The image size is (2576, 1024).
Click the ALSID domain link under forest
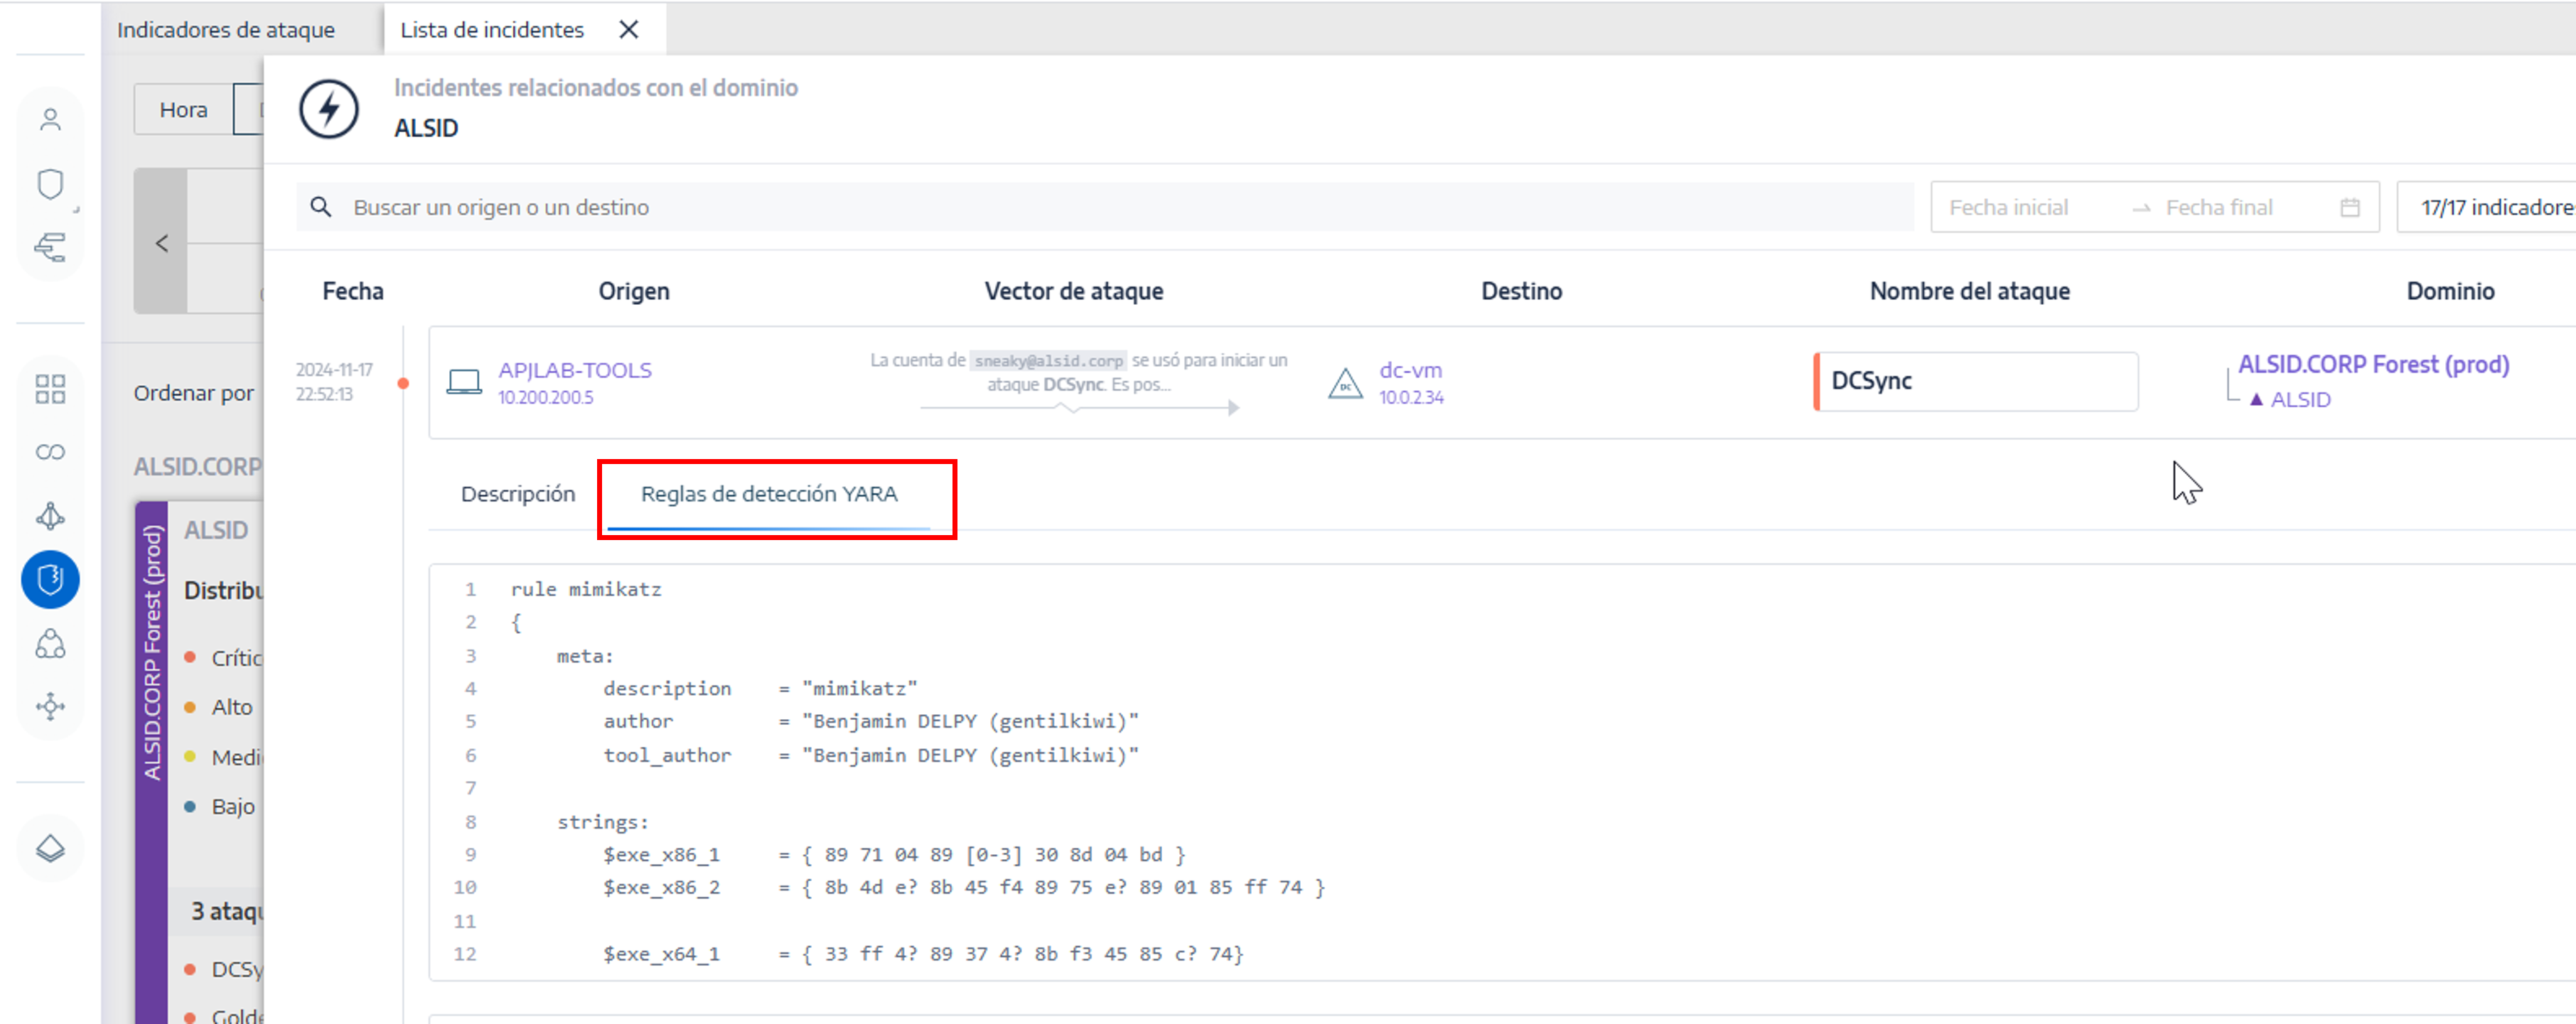coord(2300,399)
